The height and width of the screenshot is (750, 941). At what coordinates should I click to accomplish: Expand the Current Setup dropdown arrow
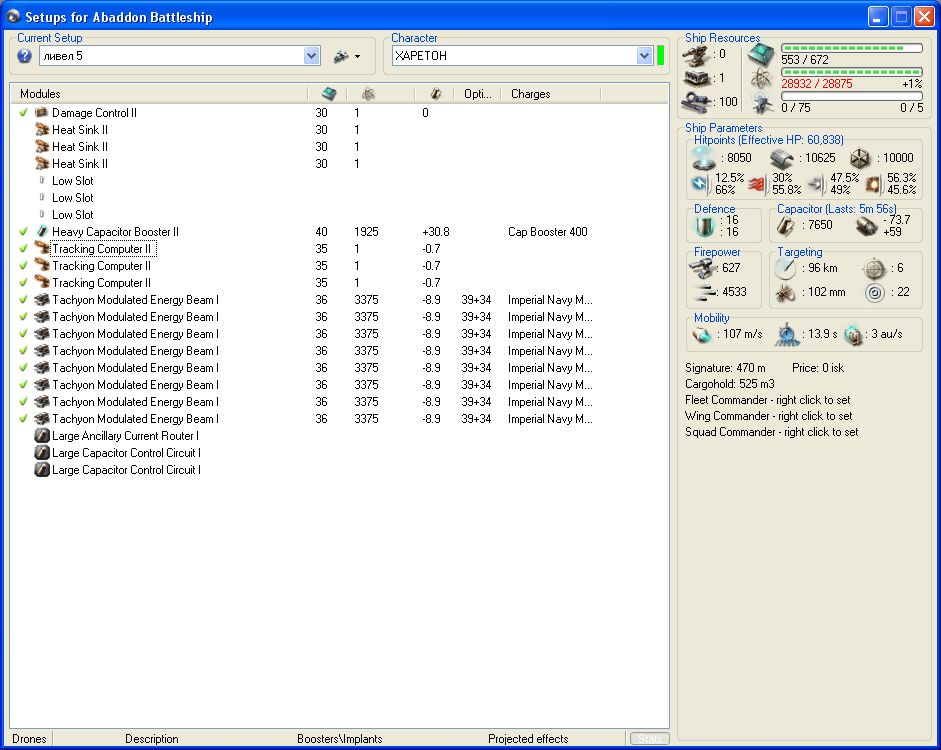pyautogui.click(x=311, y=56)
